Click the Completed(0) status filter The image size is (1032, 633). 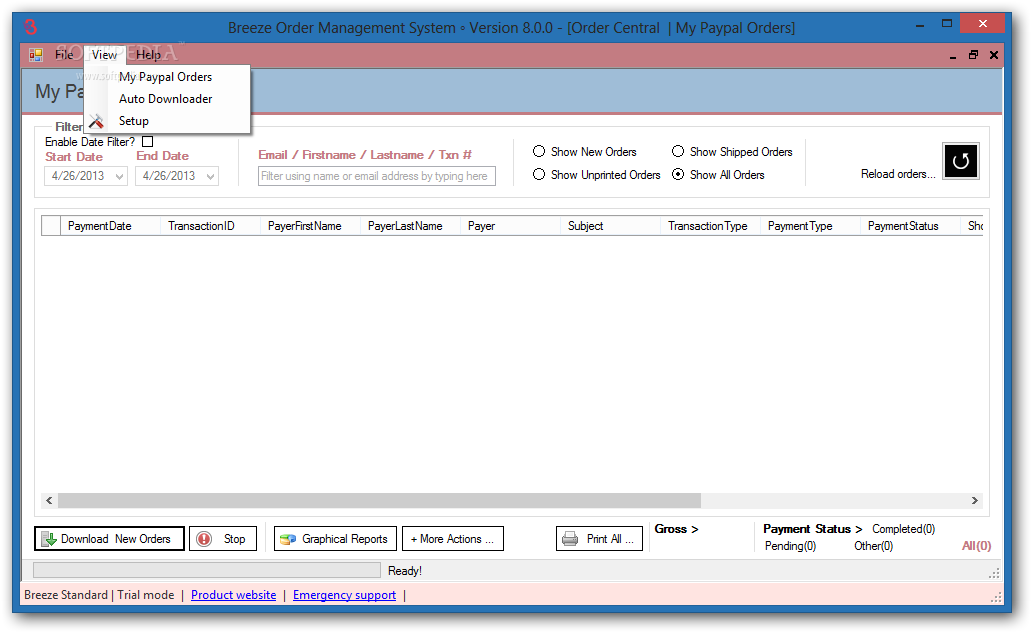903,529
